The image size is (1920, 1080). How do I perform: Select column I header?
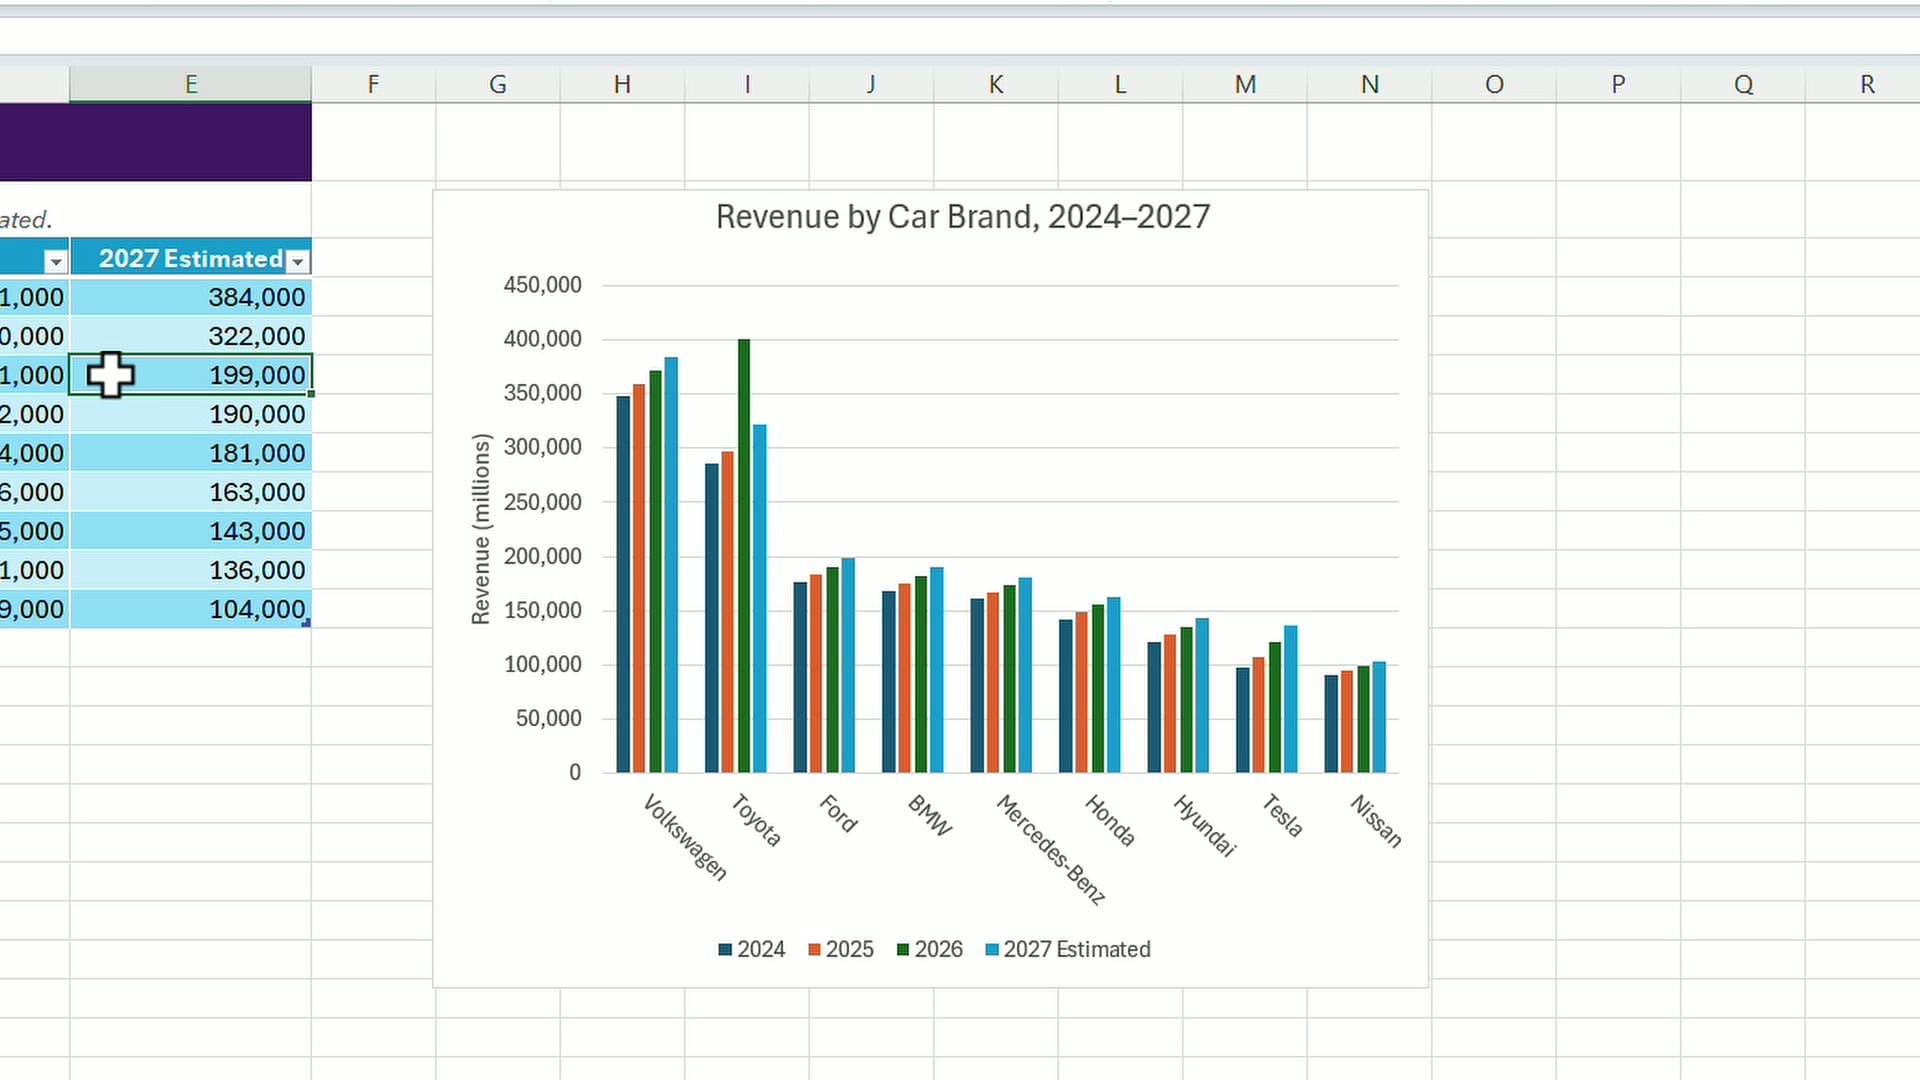[747, 84]
